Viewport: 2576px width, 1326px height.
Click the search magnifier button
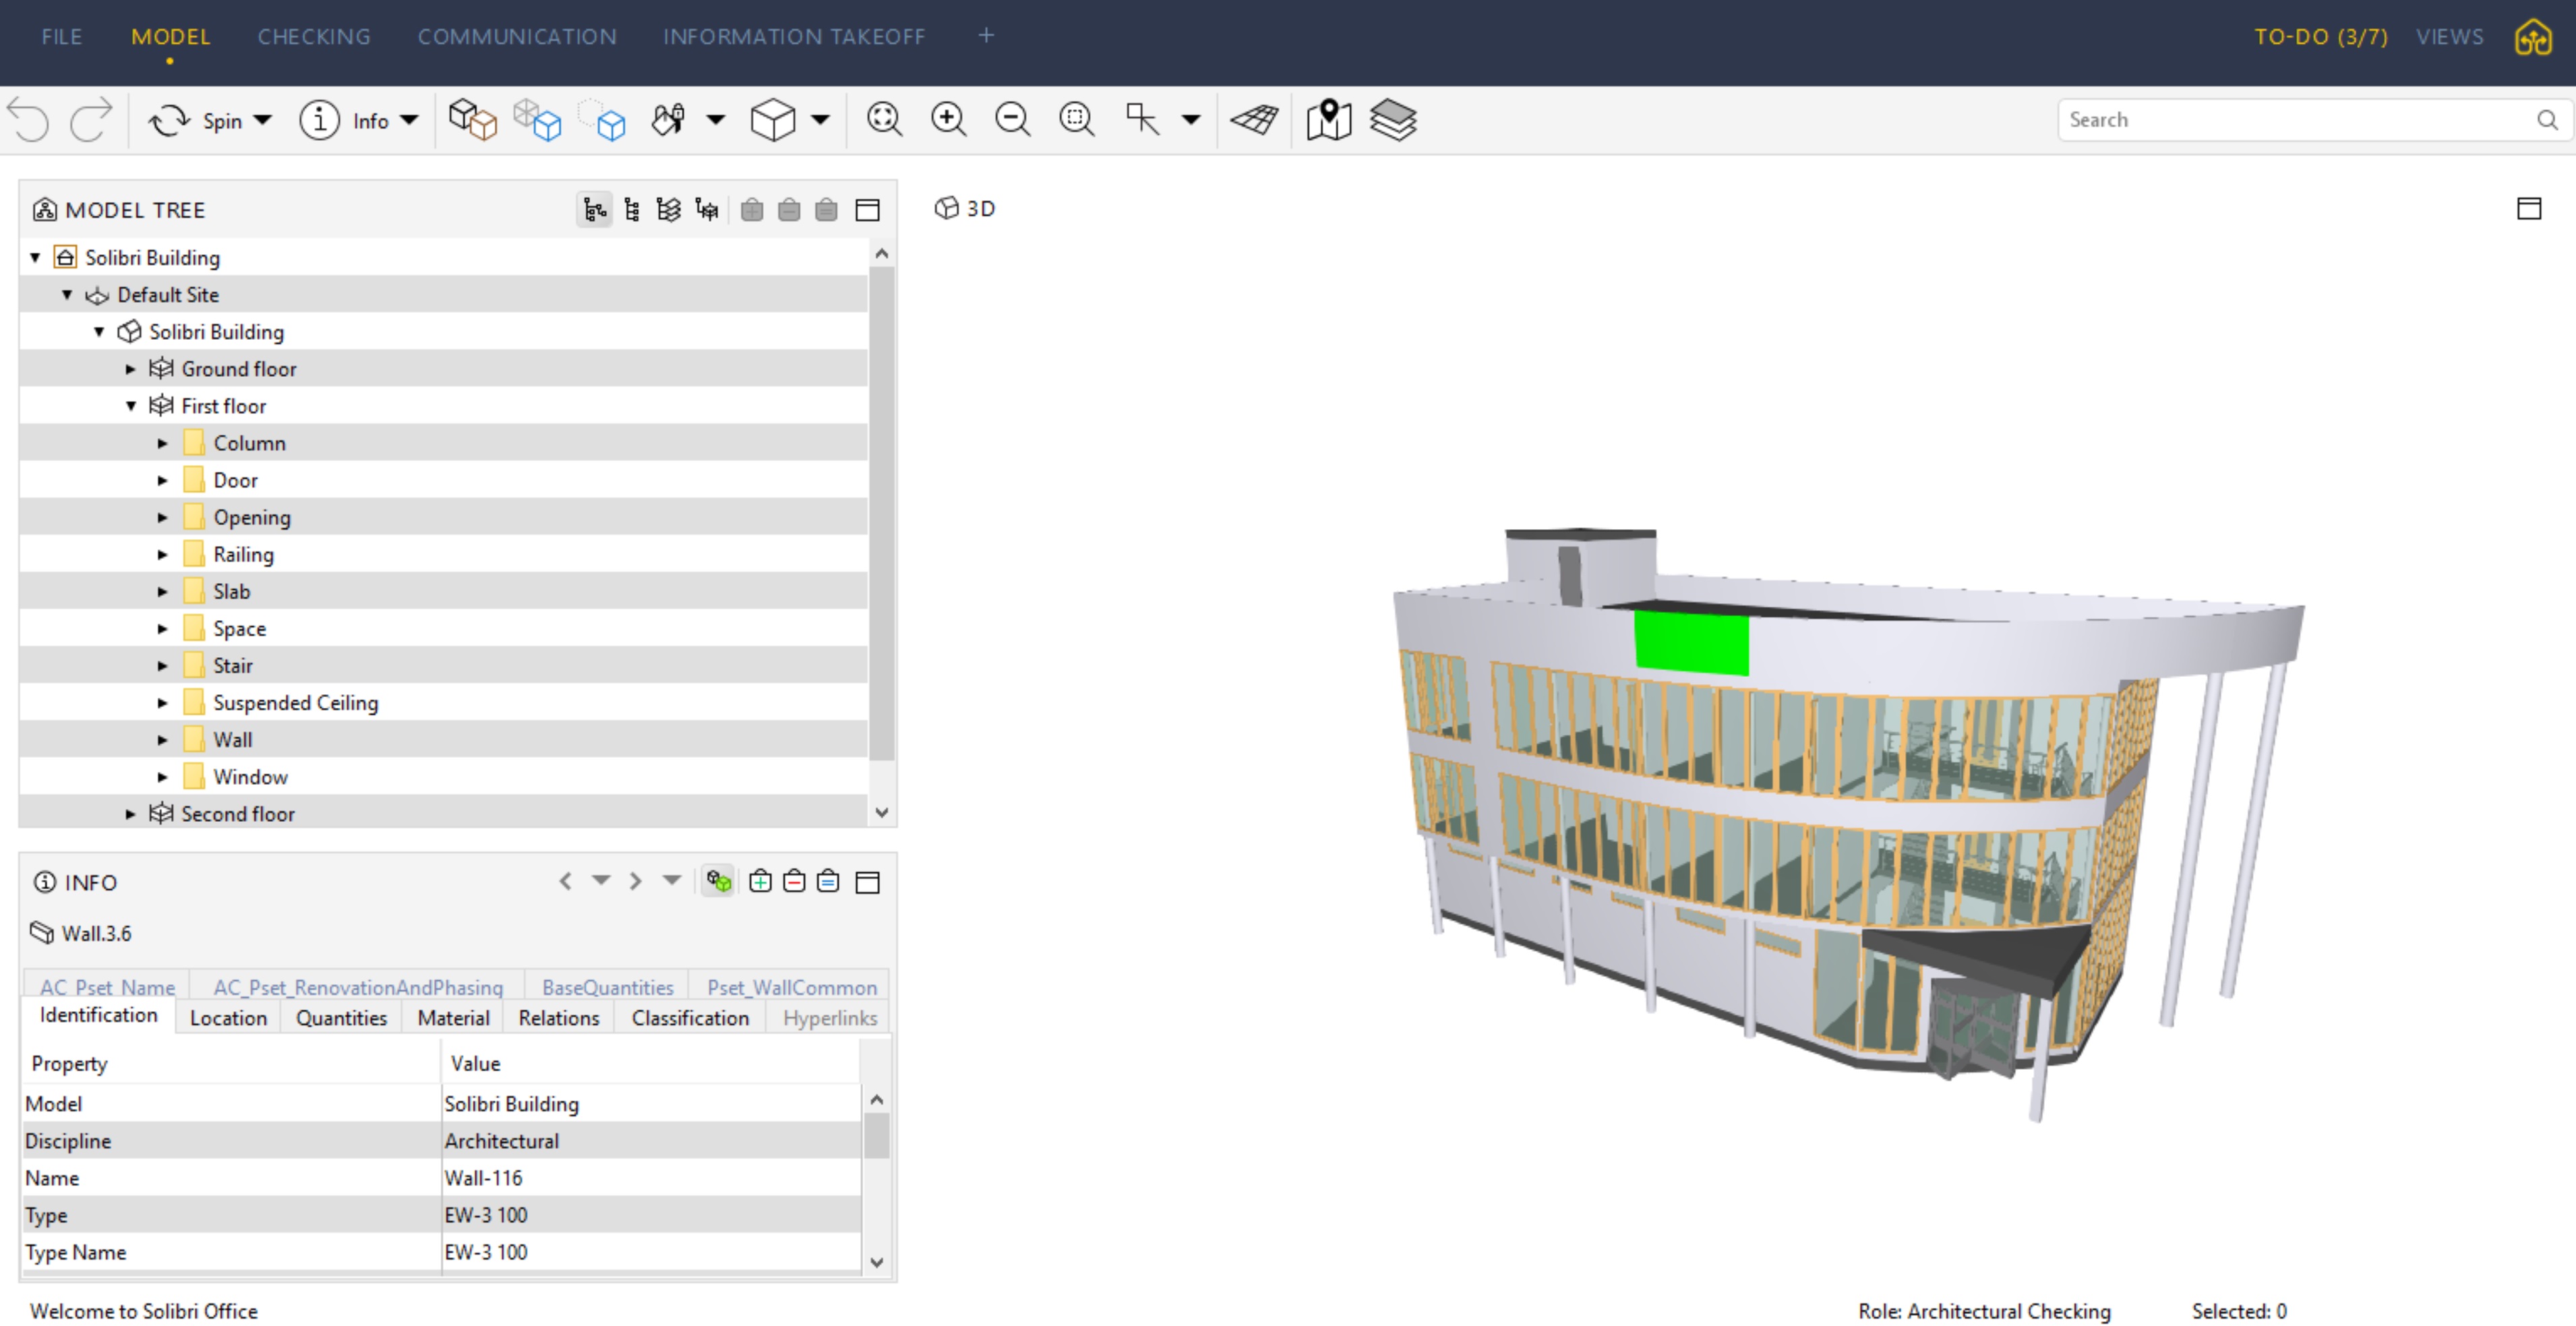click(x=2547, y=120)
